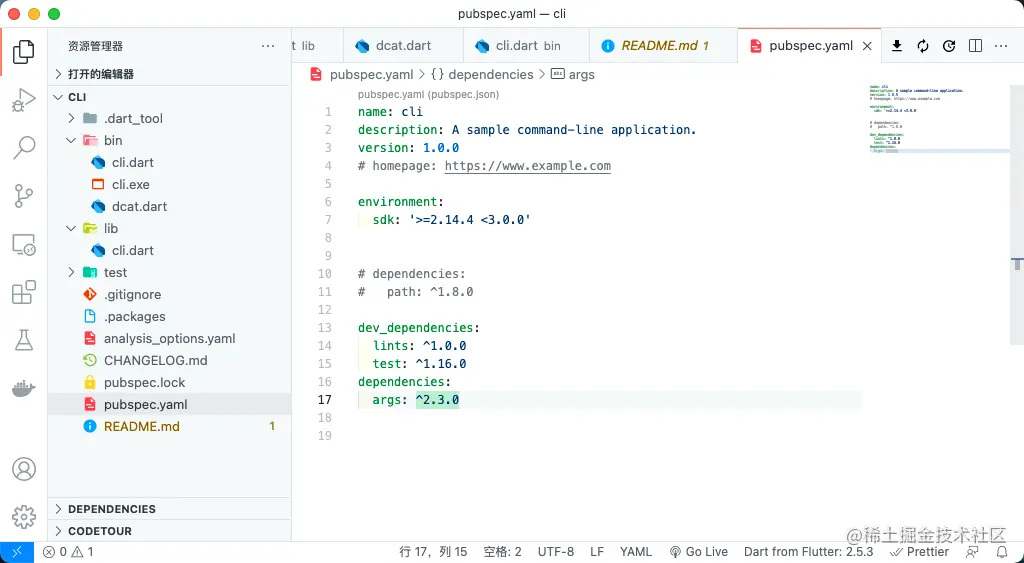Open the Testing flask view
The height and width of the screenshot is (563, 1024).
(23, 341)
